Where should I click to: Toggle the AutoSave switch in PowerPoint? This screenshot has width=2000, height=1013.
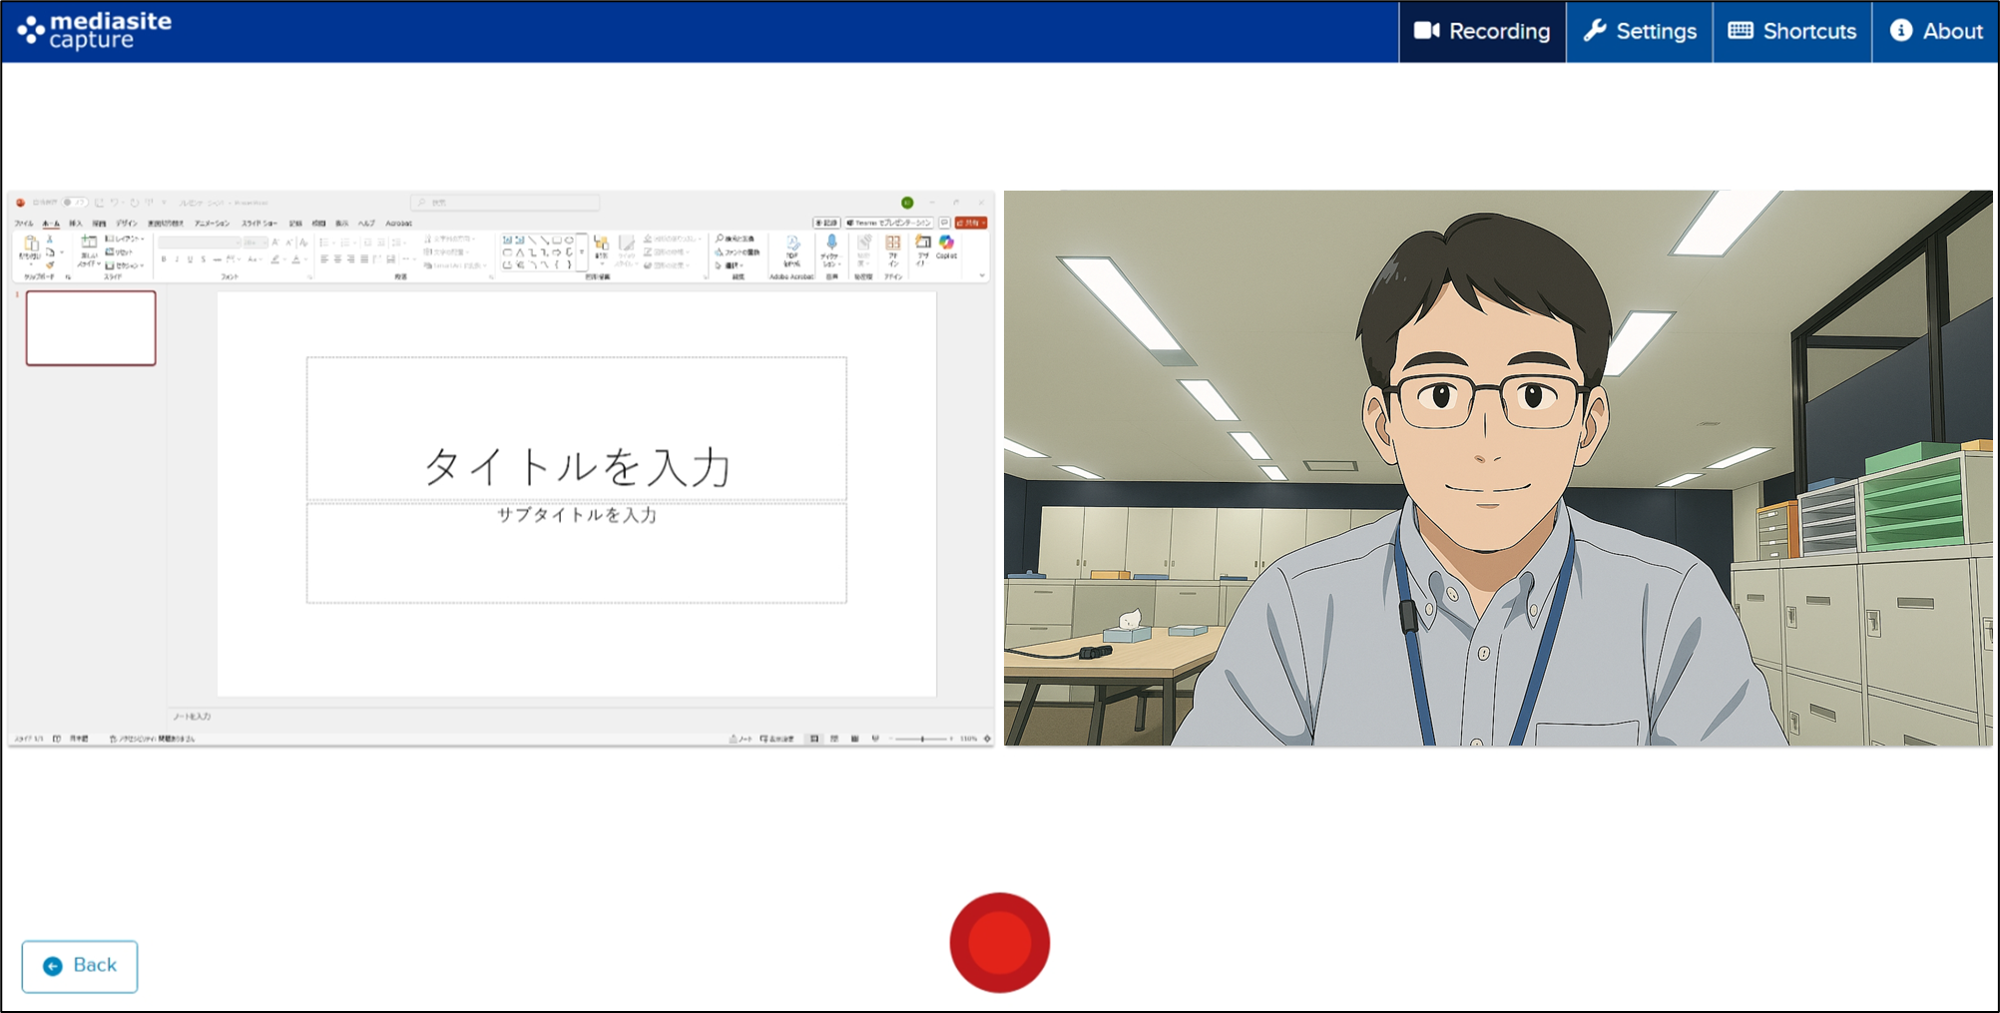click(73, 203)
